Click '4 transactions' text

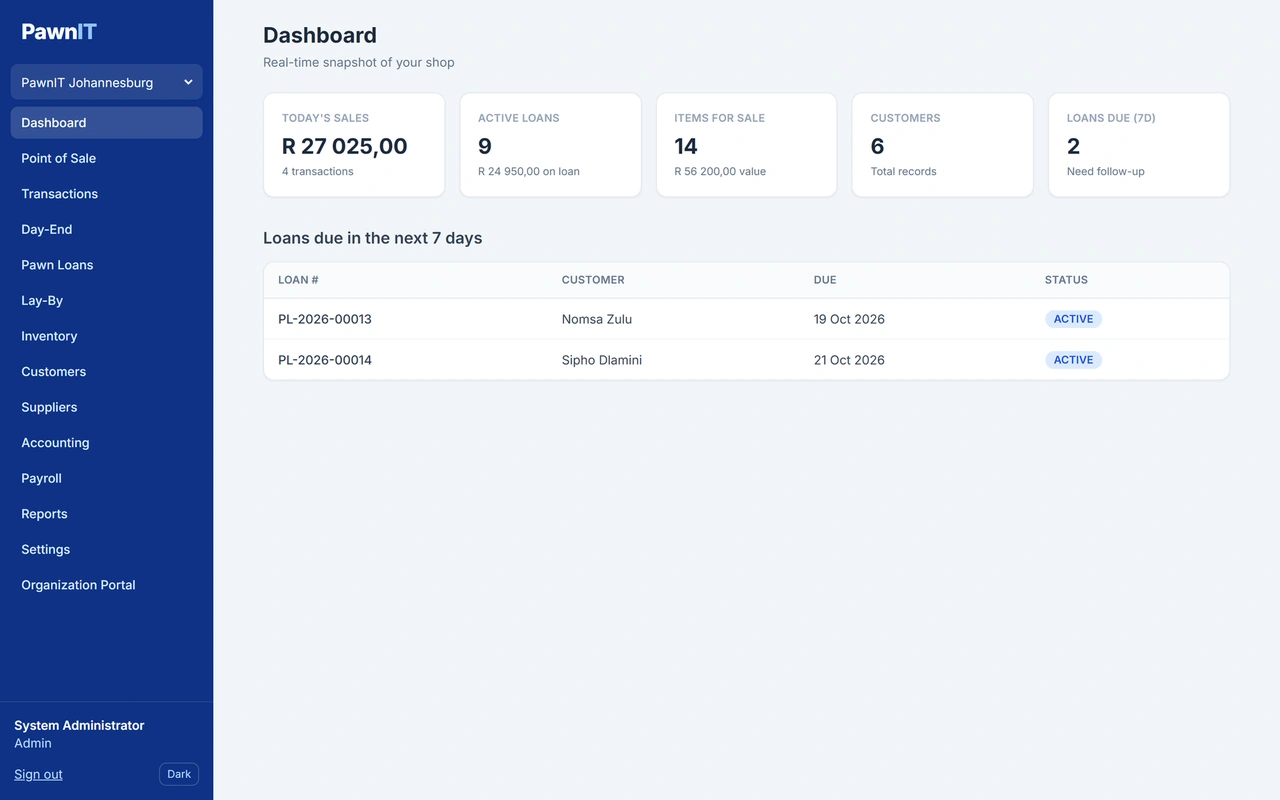pos(318,171)
